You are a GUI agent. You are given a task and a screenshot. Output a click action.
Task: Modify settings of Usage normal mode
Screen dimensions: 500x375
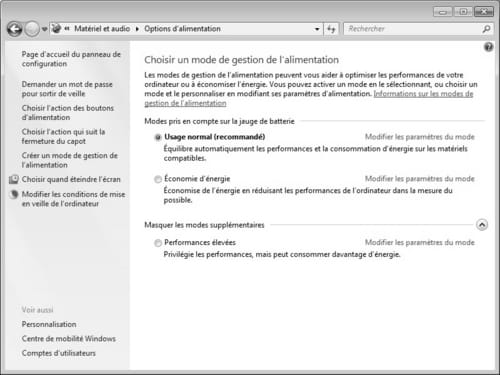420,137
